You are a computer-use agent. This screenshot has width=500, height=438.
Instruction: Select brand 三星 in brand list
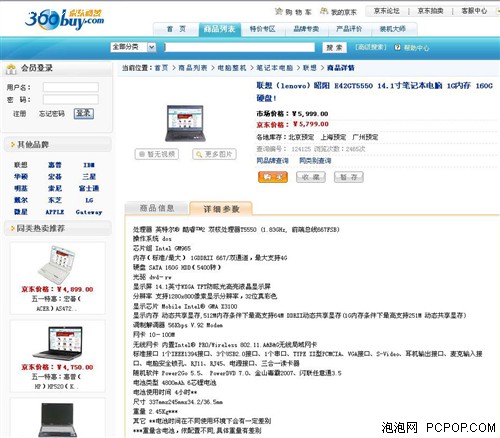[89, 177]
